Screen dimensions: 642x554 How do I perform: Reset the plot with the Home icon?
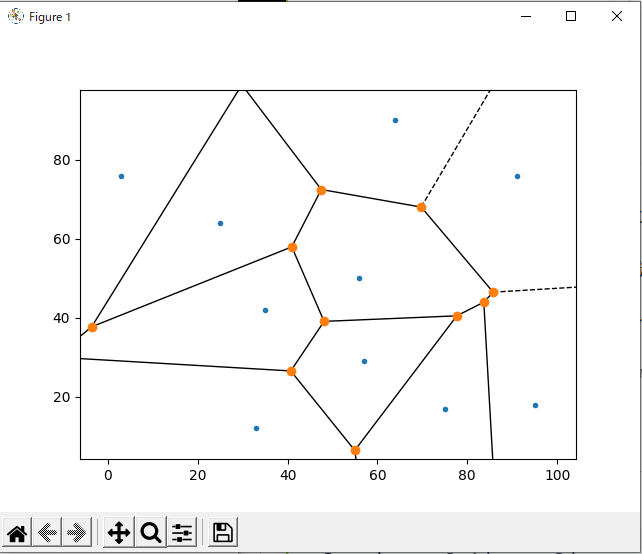(17, 533)
